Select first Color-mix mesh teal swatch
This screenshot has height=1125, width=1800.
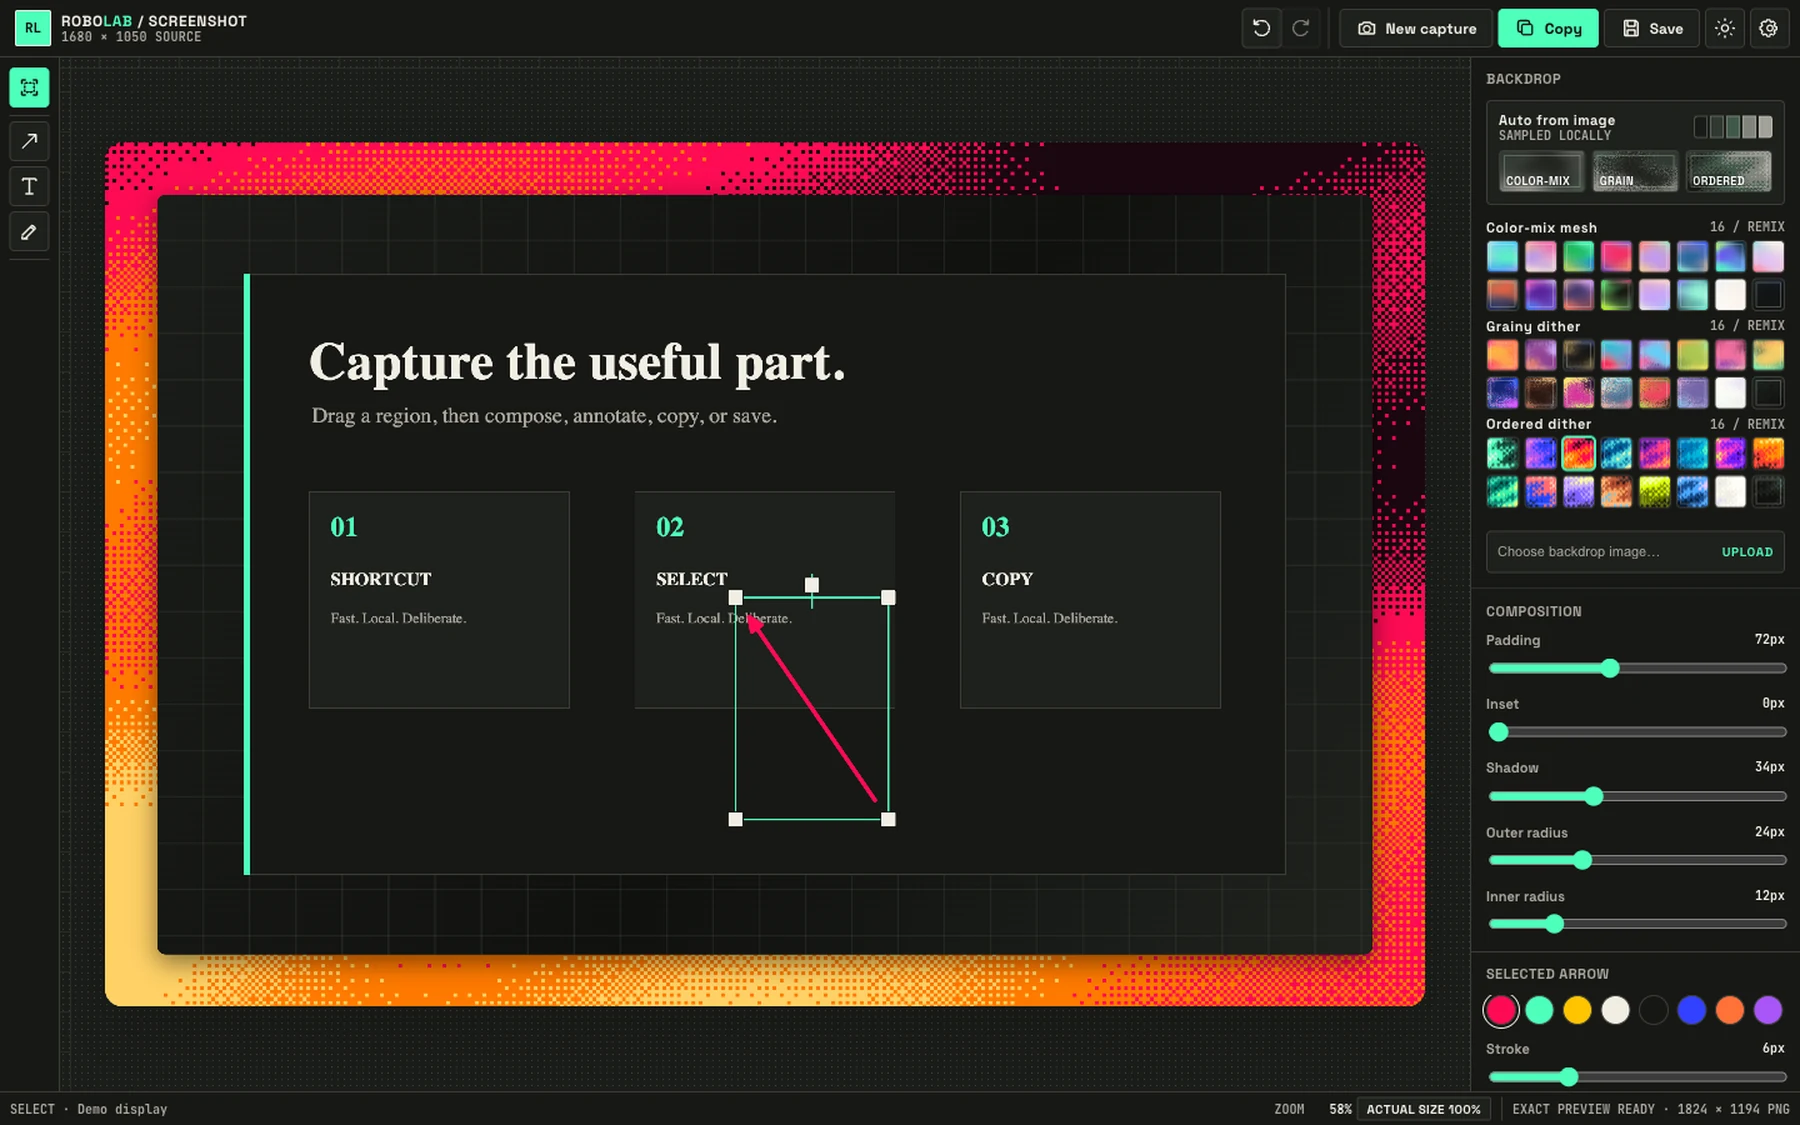pos(1502,257)
